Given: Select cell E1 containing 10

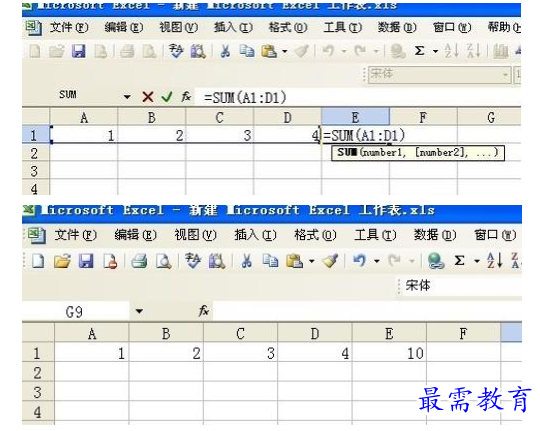Looking at the screenshot, I should 389,353.
